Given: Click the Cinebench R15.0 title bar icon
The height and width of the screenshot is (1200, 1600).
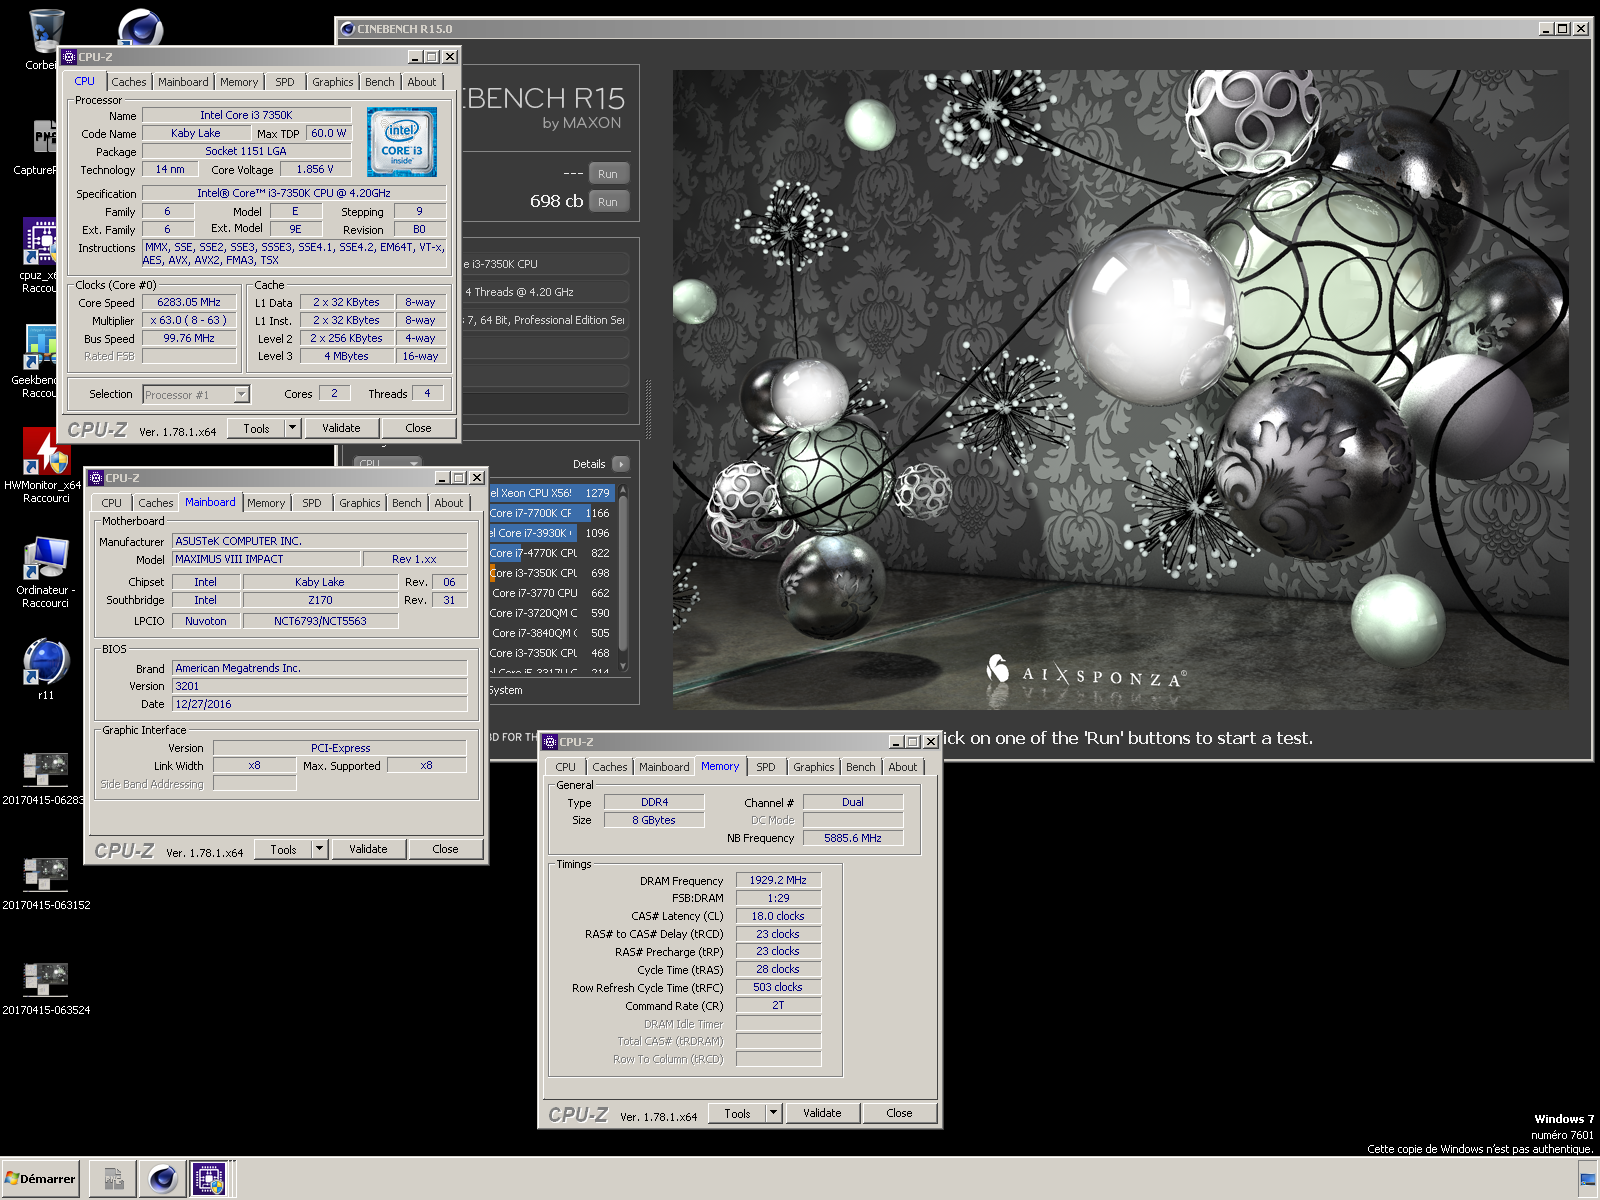Looking at the screenshot, I should pos(348,29).
